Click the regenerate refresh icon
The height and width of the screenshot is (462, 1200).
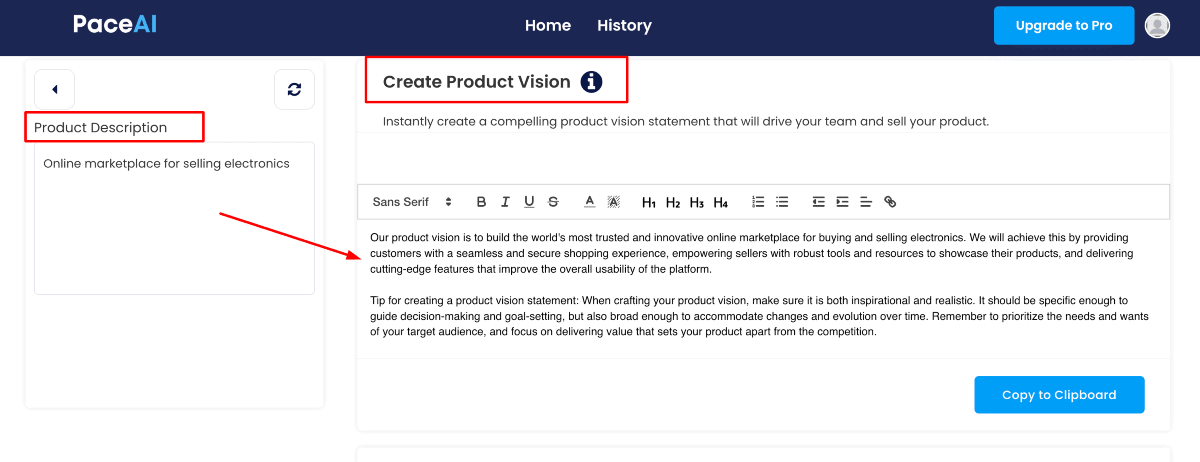(294, 90)
